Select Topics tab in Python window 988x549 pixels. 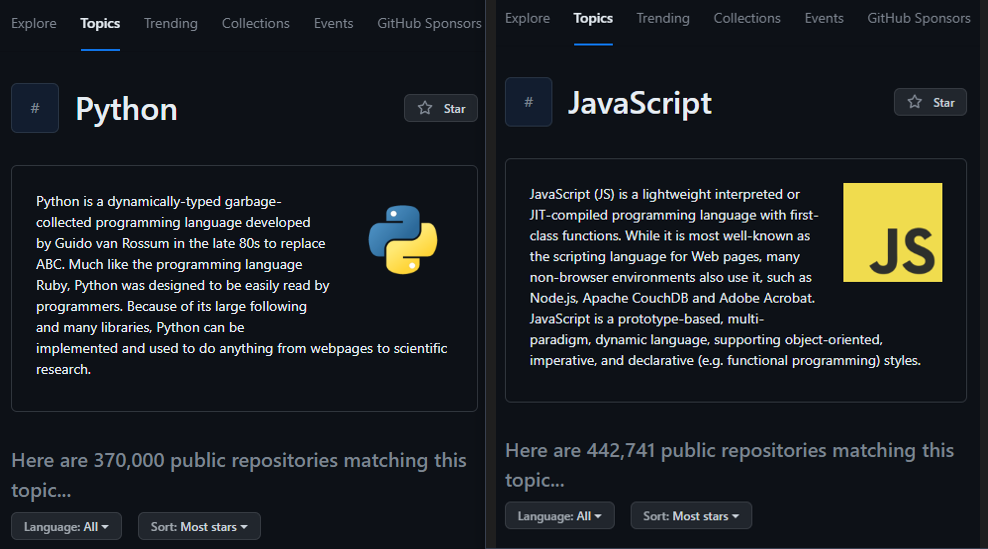100,23
